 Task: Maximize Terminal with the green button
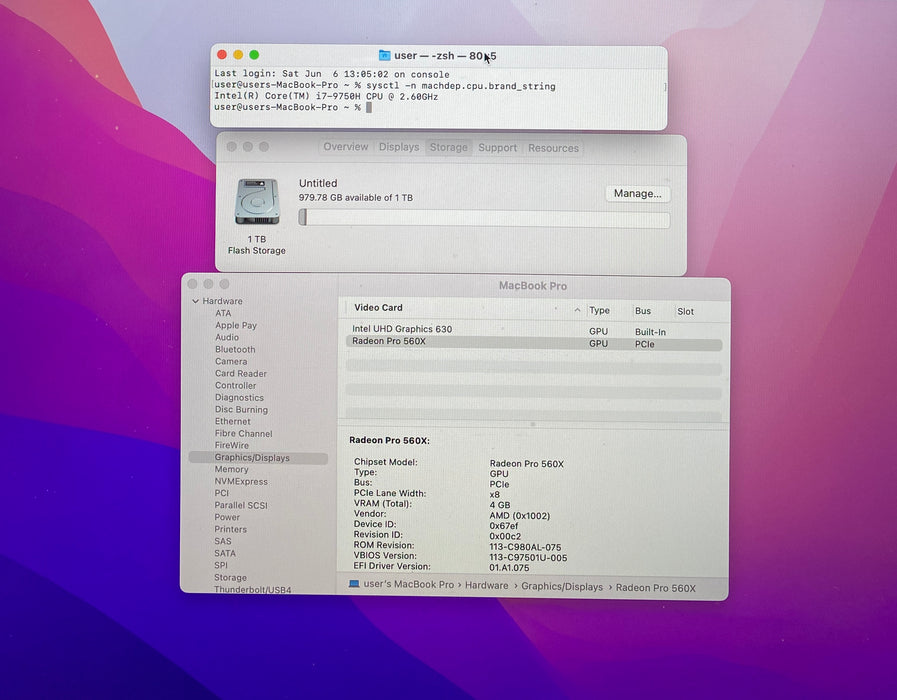254,55
